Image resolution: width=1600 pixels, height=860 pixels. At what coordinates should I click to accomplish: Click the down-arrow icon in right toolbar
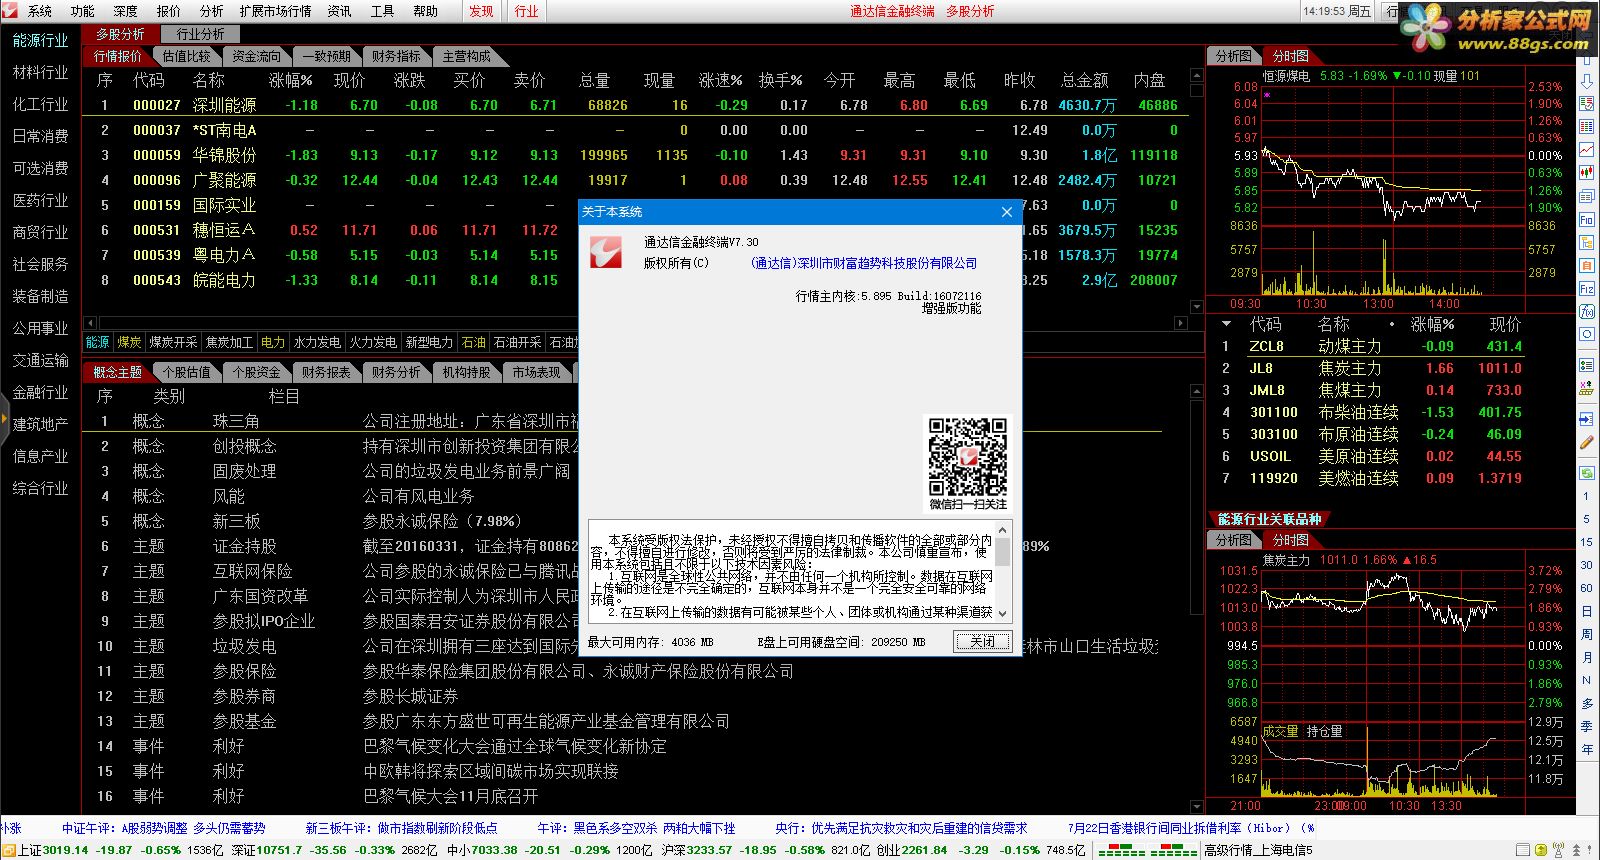(x=1587, y=82)
